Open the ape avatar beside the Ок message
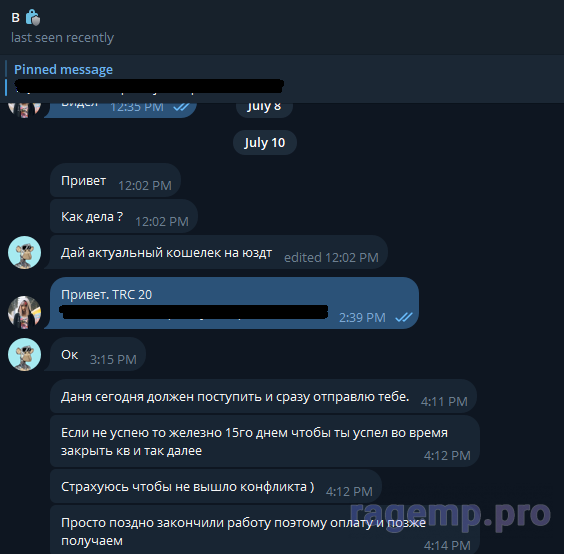 pos(24,354)
